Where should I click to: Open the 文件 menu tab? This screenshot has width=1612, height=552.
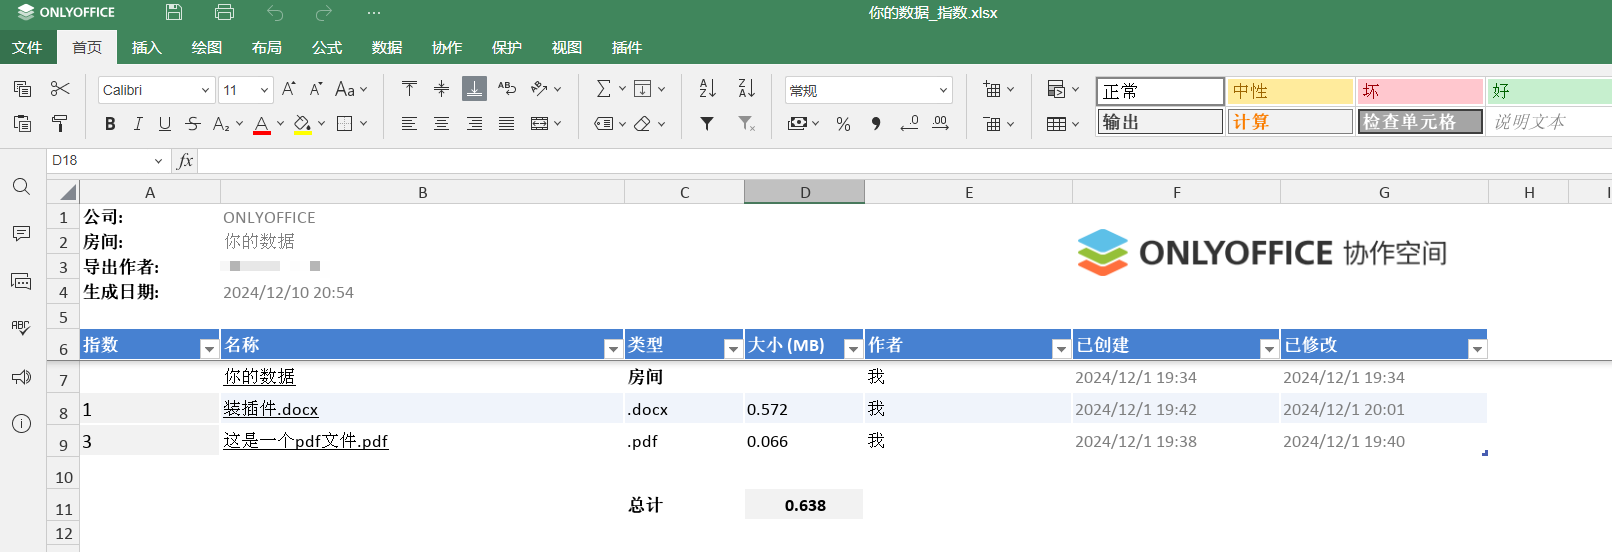pos(27,47)
